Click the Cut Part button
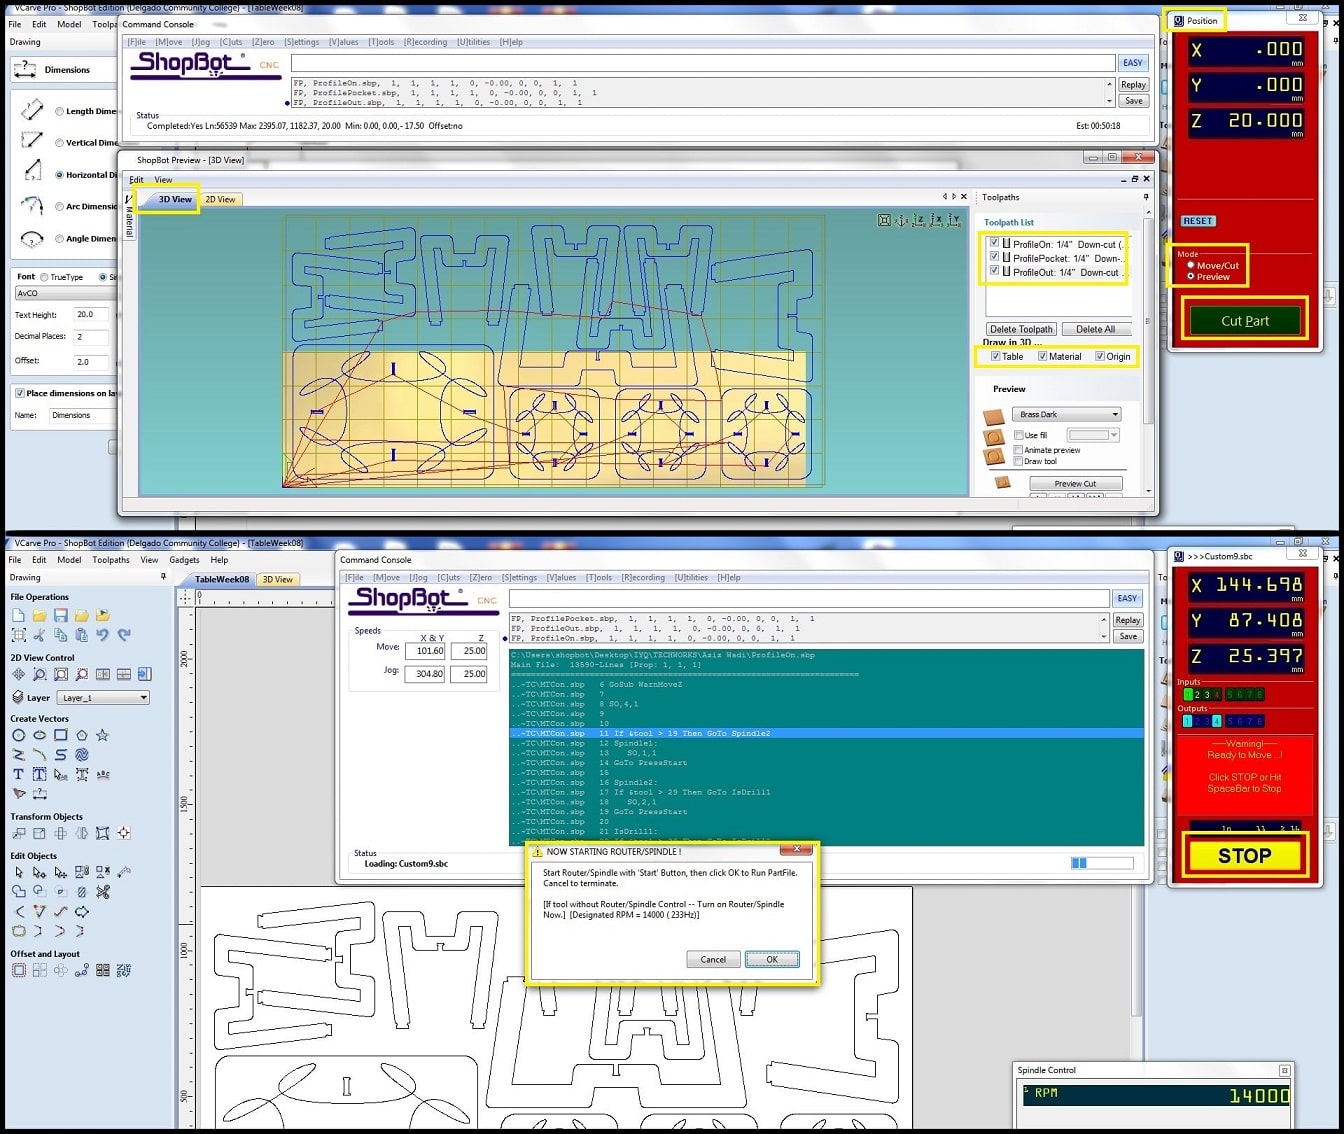 tap(1245, 321)
